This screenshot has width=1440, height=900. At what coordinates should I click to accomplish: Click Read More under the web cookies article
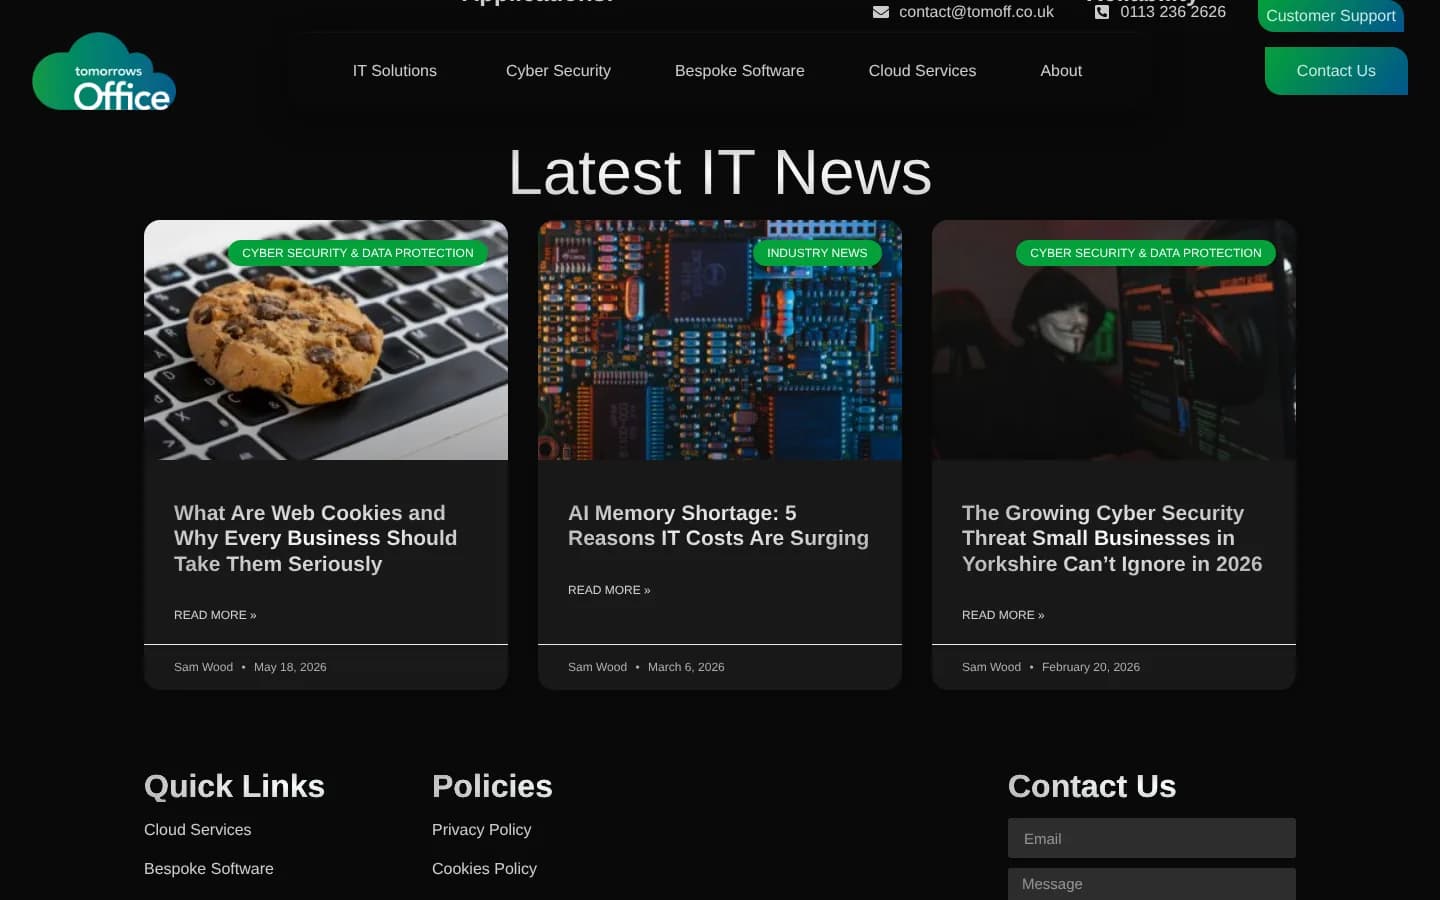[x=215, y=615]
